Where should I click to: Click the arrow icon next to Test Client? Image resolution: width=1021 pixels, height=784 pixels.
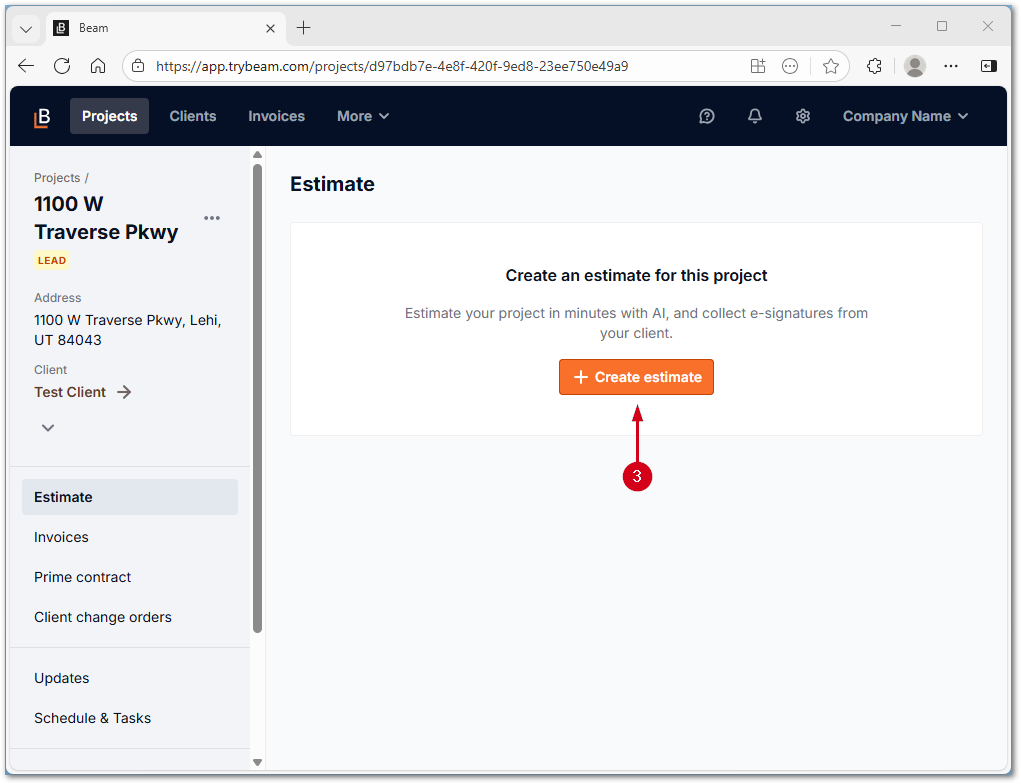tap(123, 392)
